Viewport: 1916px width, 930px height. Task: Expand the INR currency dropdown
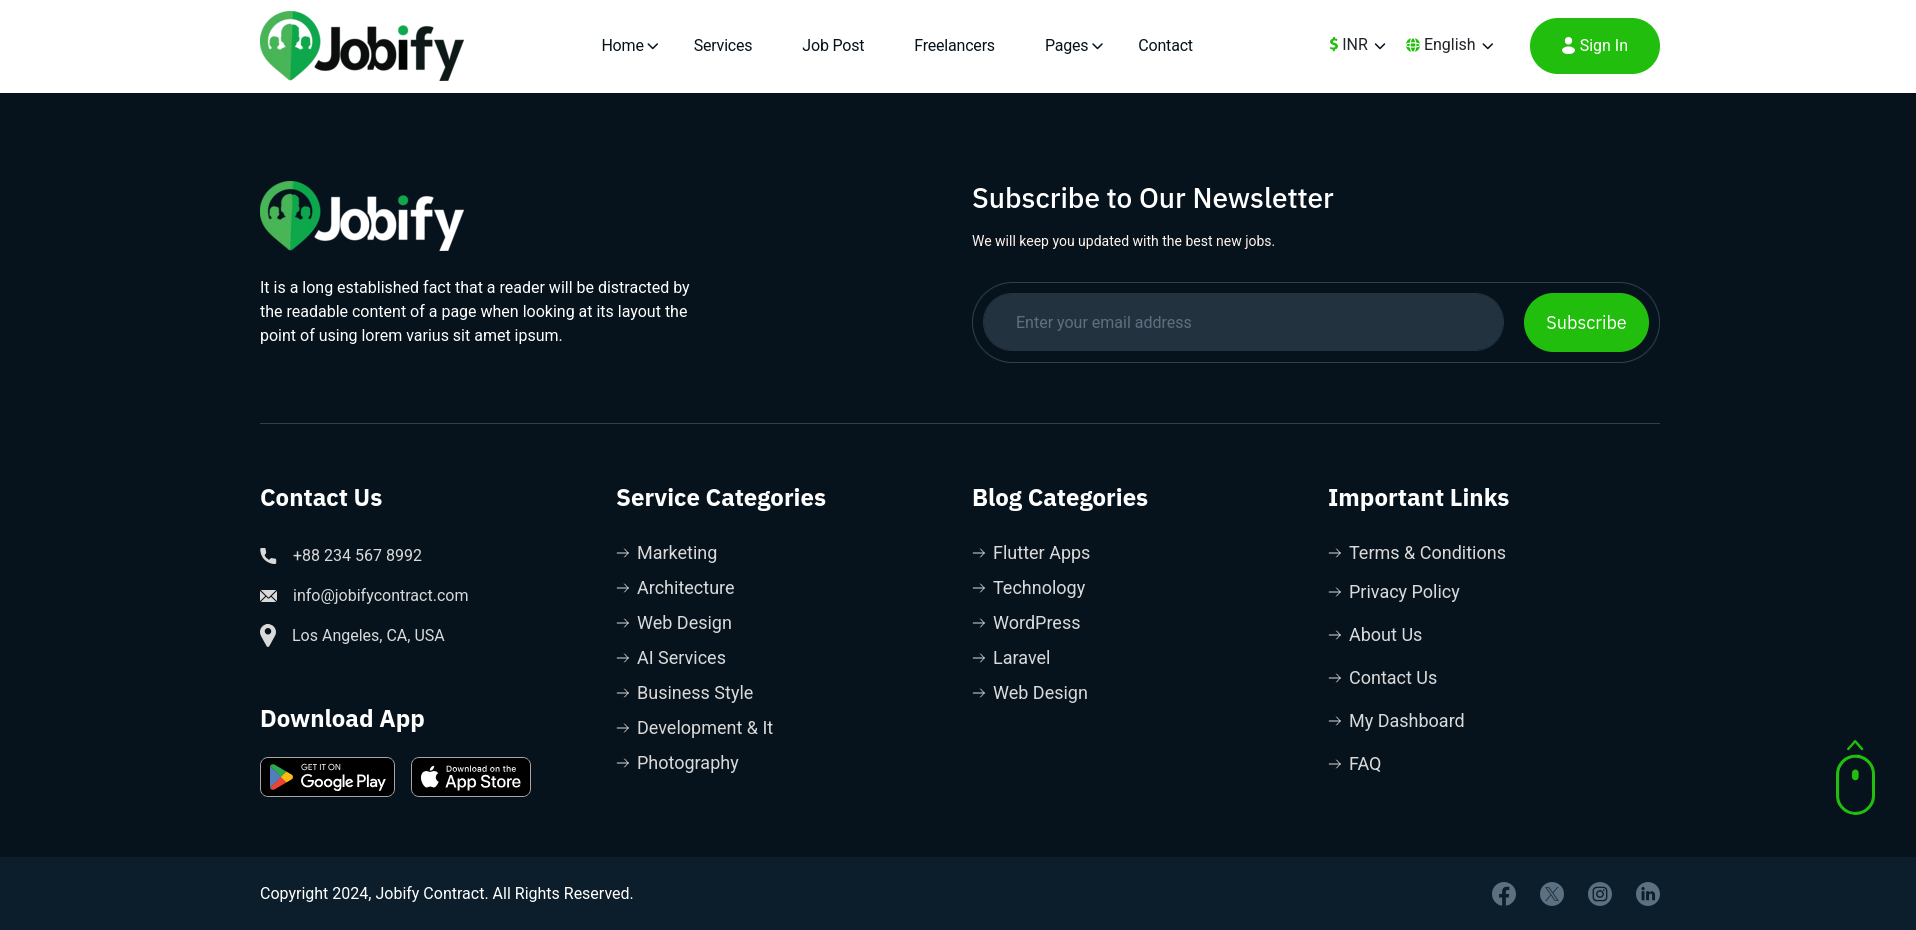point(1356,45)
